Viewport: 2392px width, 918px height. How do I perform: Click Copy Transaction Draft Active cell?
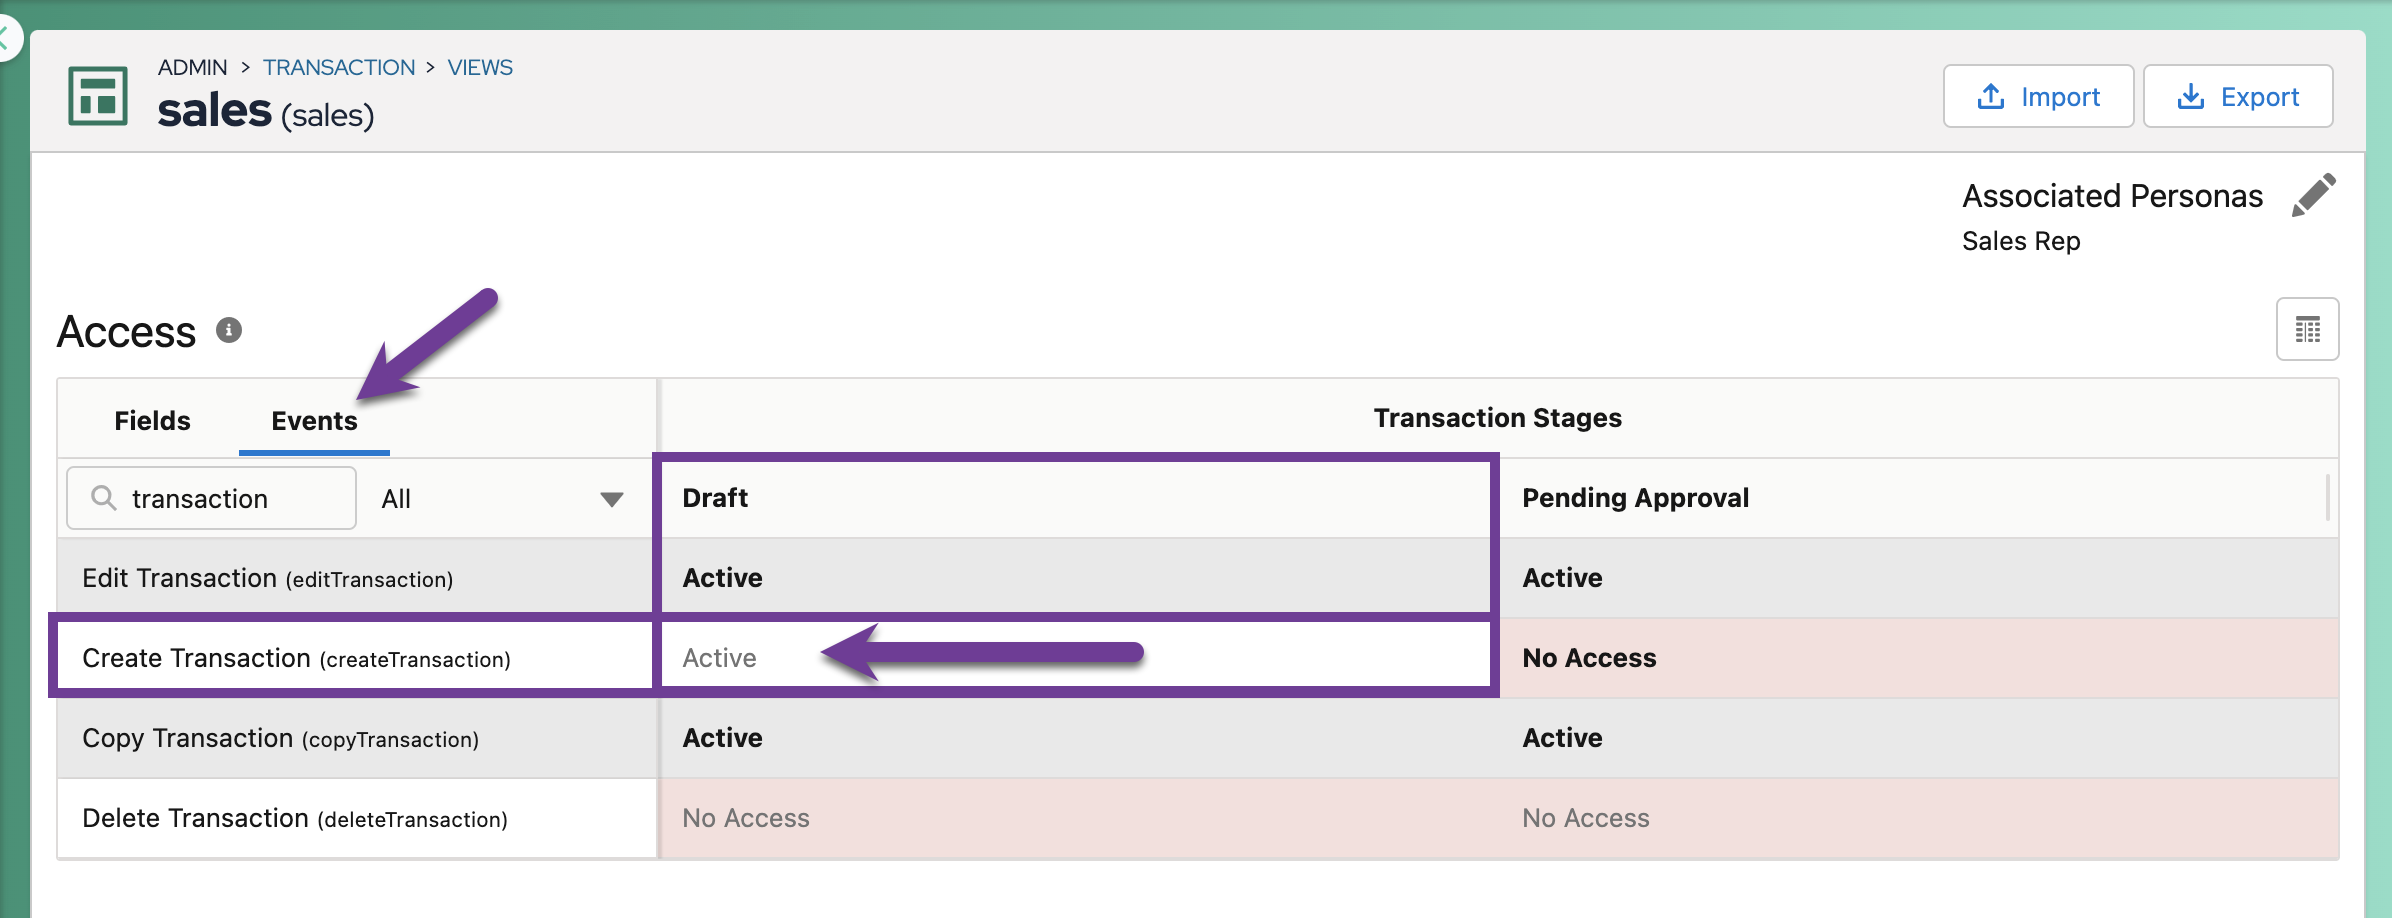1079,738
